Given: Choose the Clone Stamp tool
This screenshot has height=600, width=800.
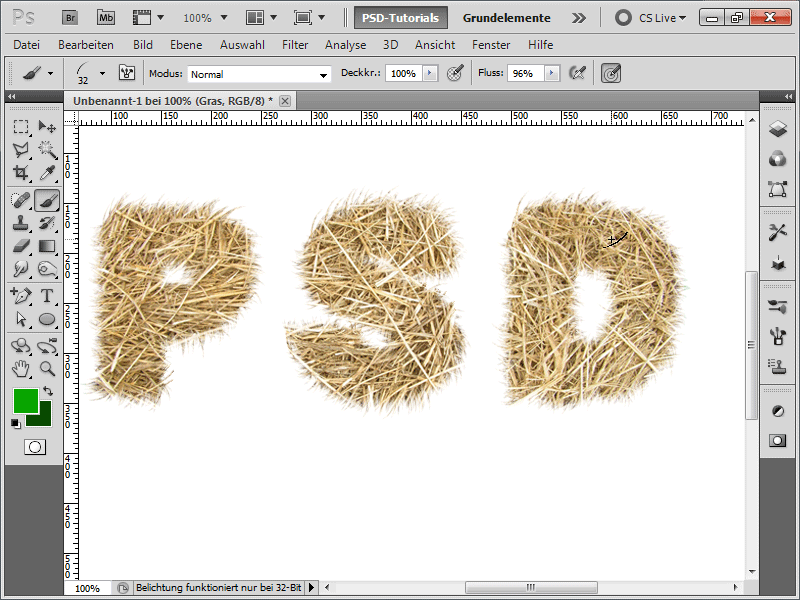Looking at the screenshot, I should [21, 223].
